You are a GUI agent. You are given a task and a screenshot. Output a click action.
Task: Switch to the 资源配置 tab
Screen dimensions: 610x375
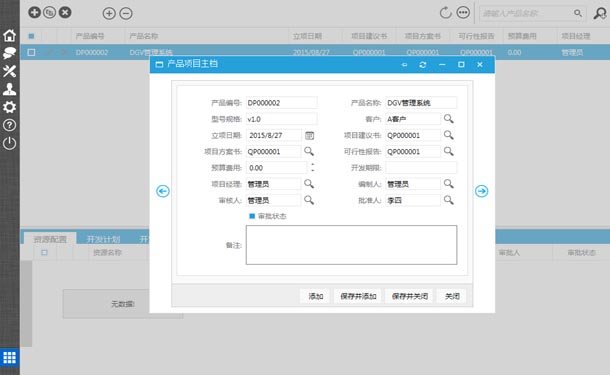coord(50,239)
